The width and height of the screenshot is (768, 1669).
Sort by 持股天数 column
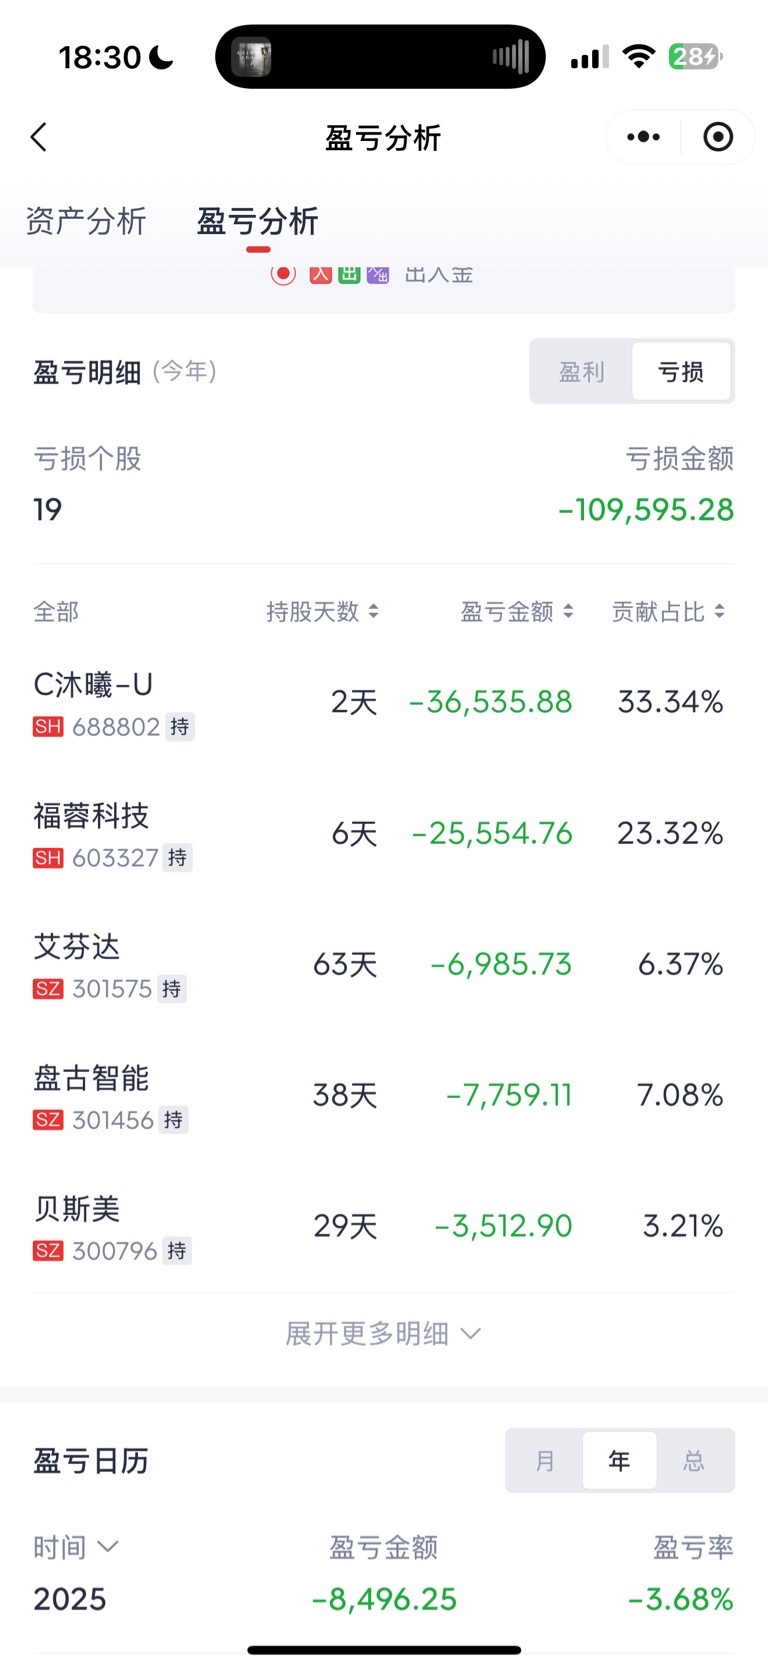(322, 612)
